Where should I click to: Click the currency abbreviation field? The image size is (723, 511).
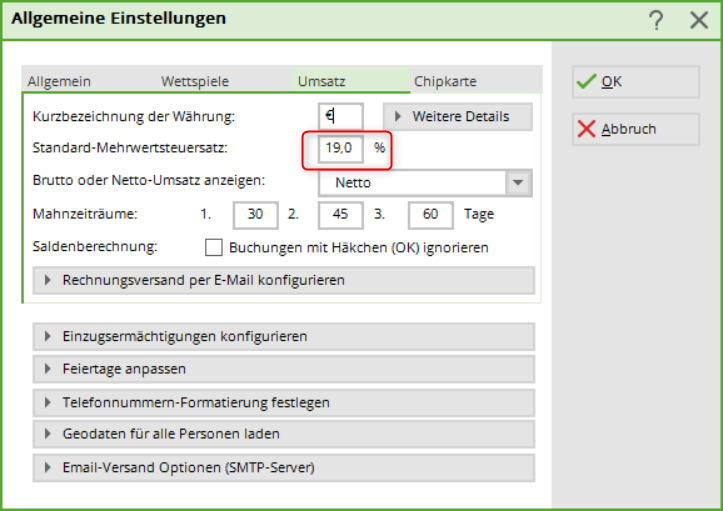(341, 116)
